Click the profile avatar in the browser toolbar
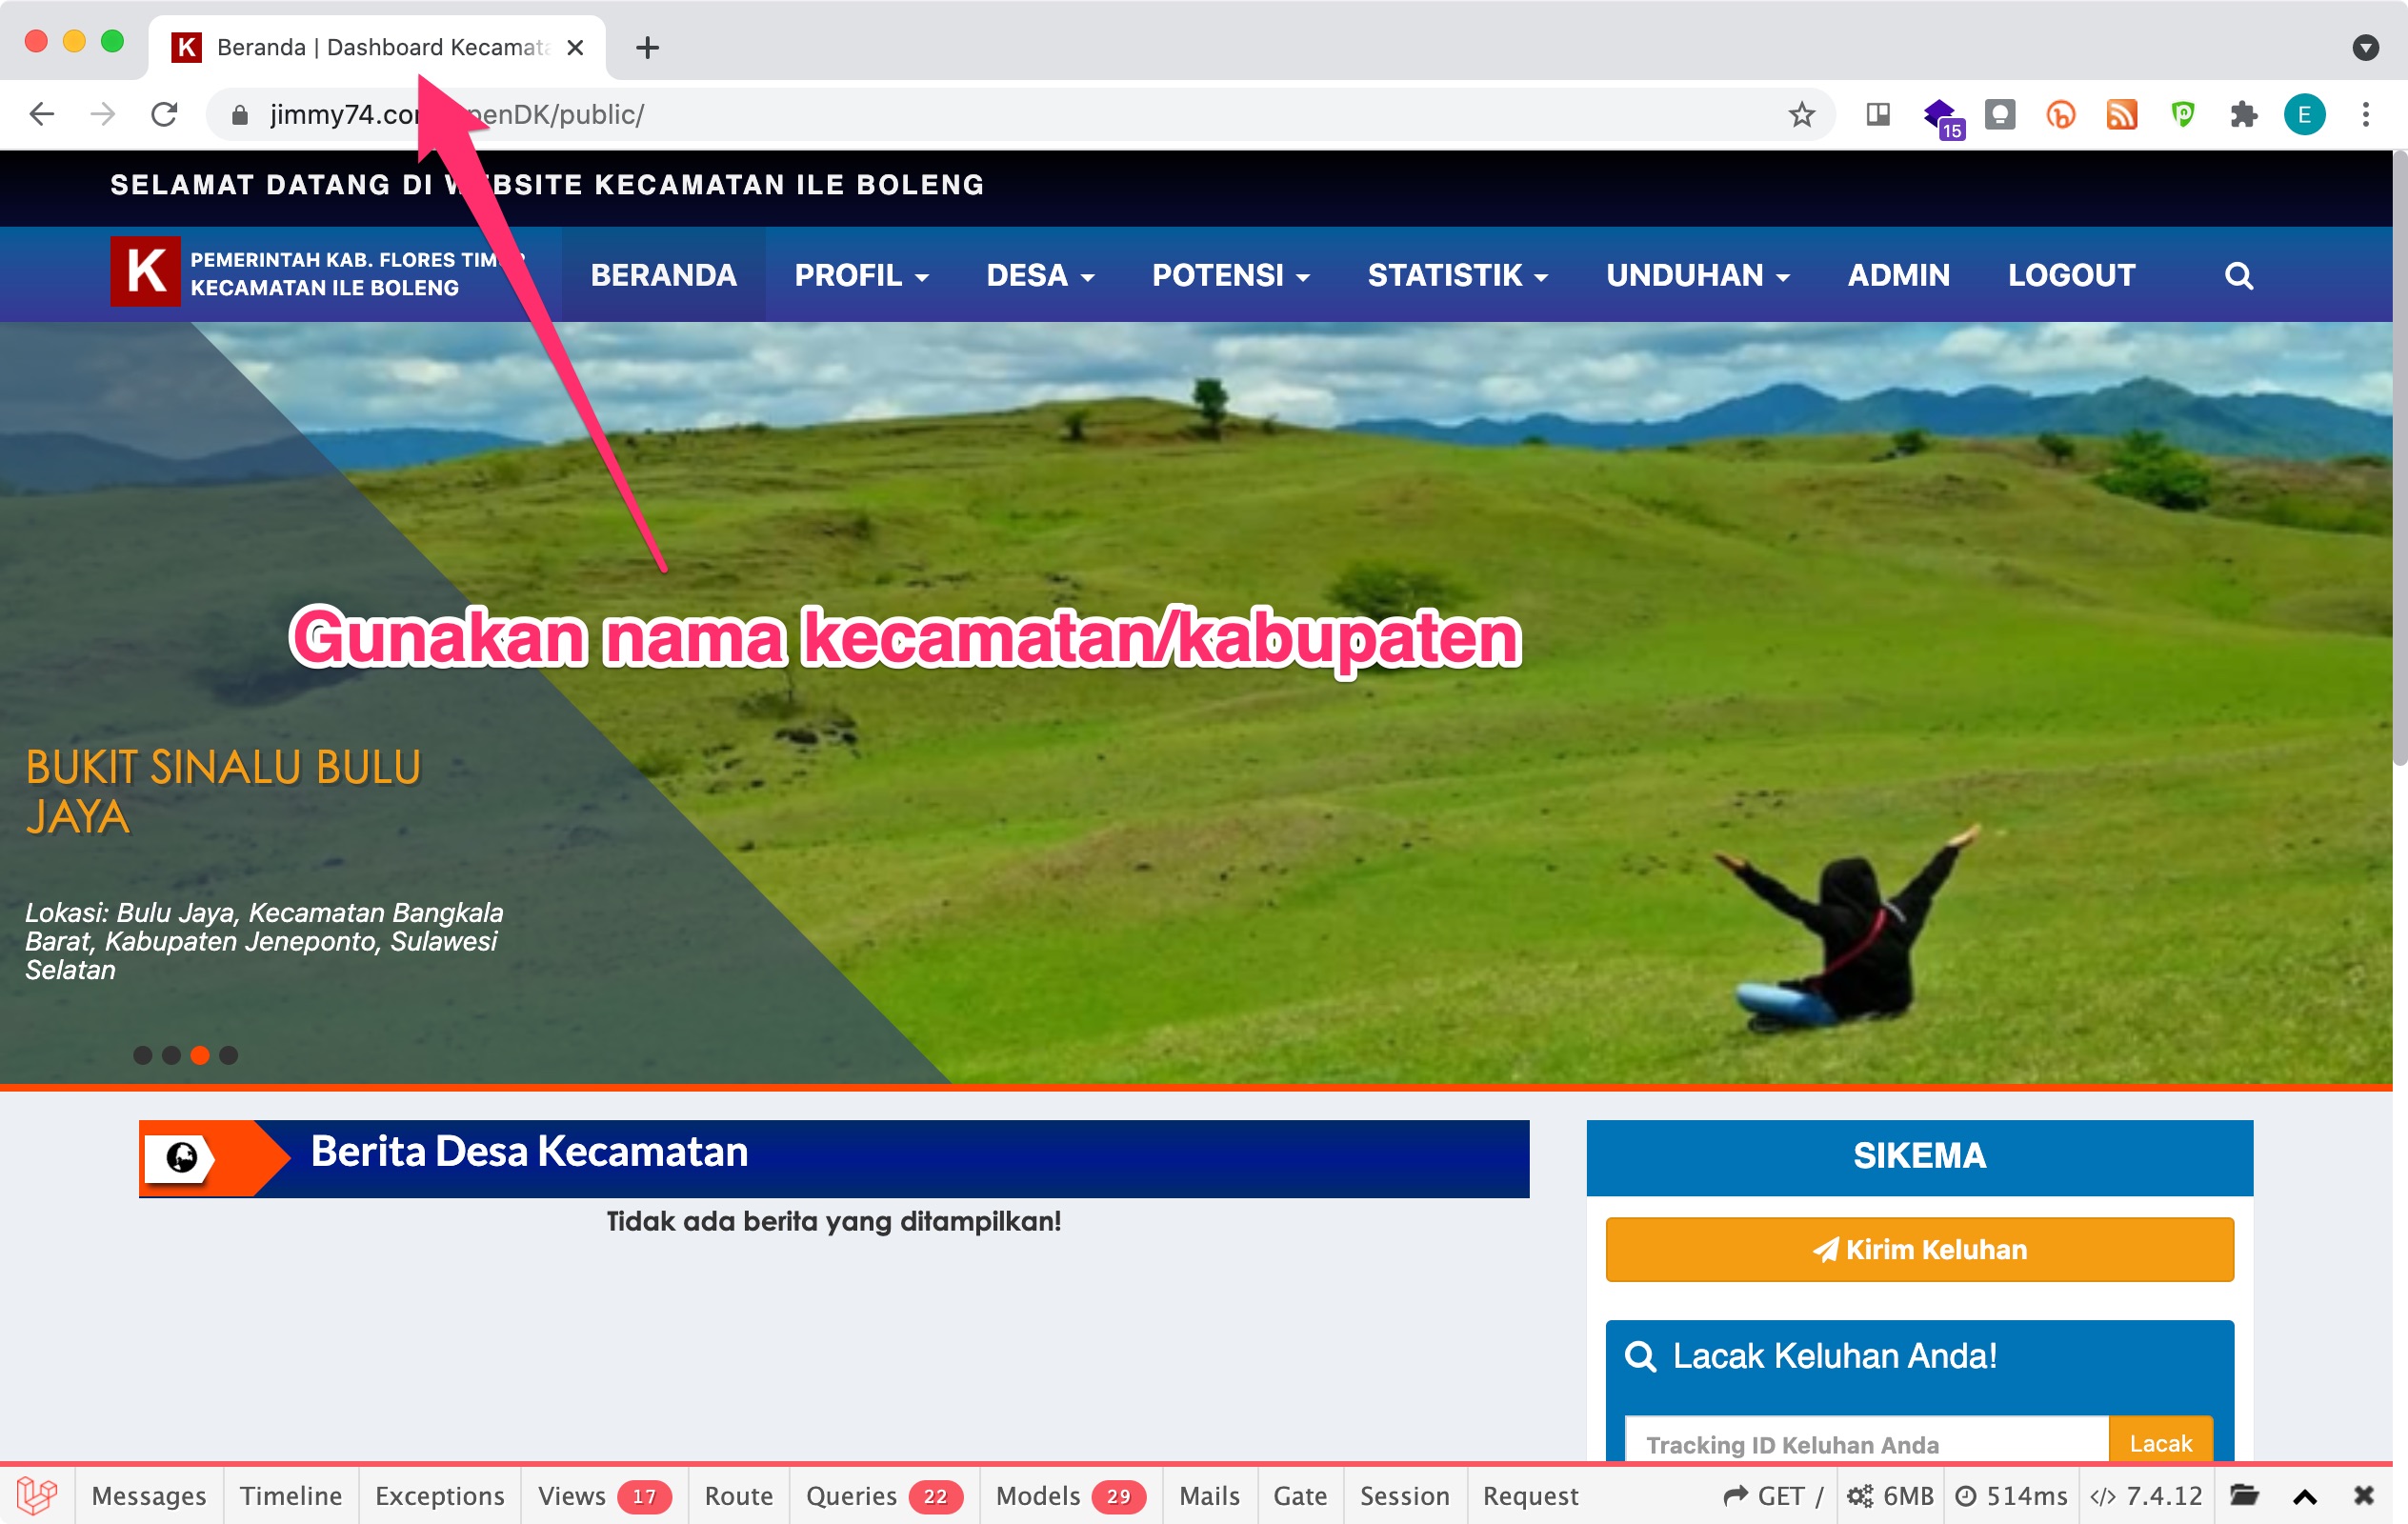Viewport: 2408px width, 1524px height. coord(2305,114)
